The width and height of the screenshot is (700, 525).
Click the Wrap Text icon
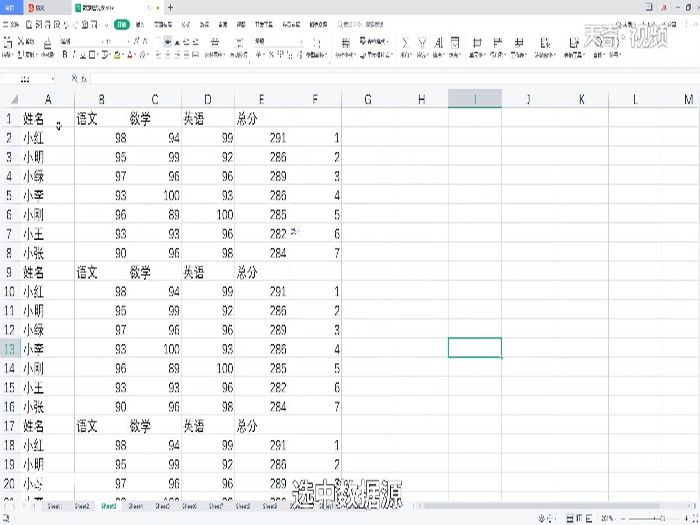pos(239,43)
